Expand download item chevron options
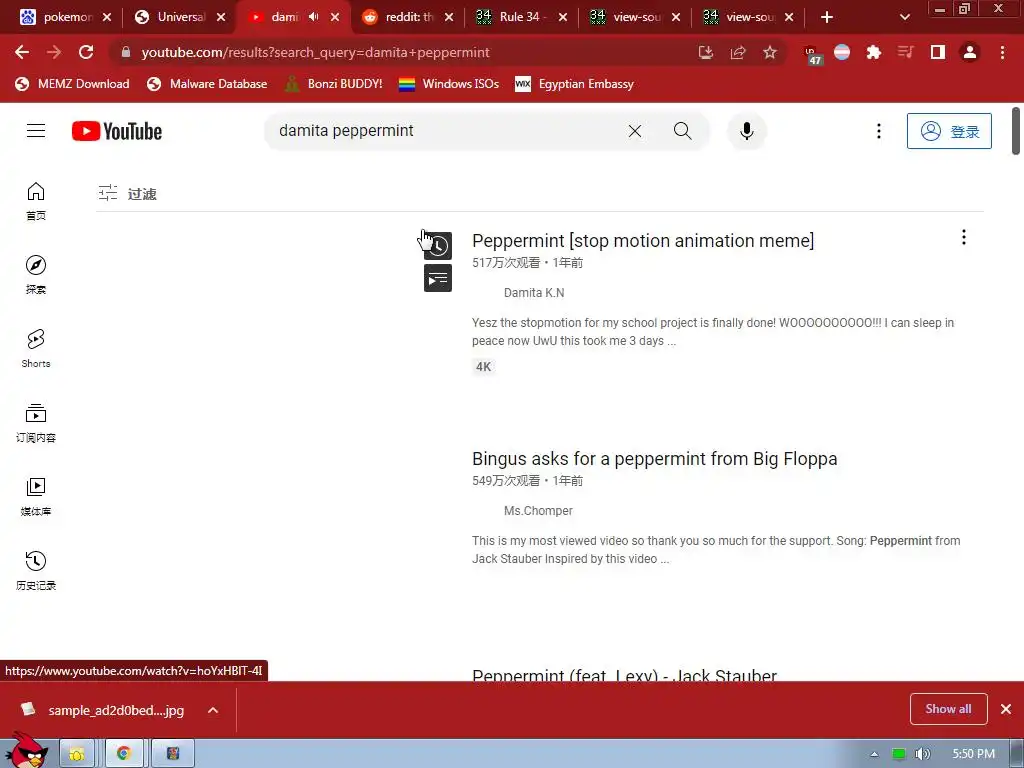Image resolution: width=1024 pixels, height=768 pixels. point(213,710)
